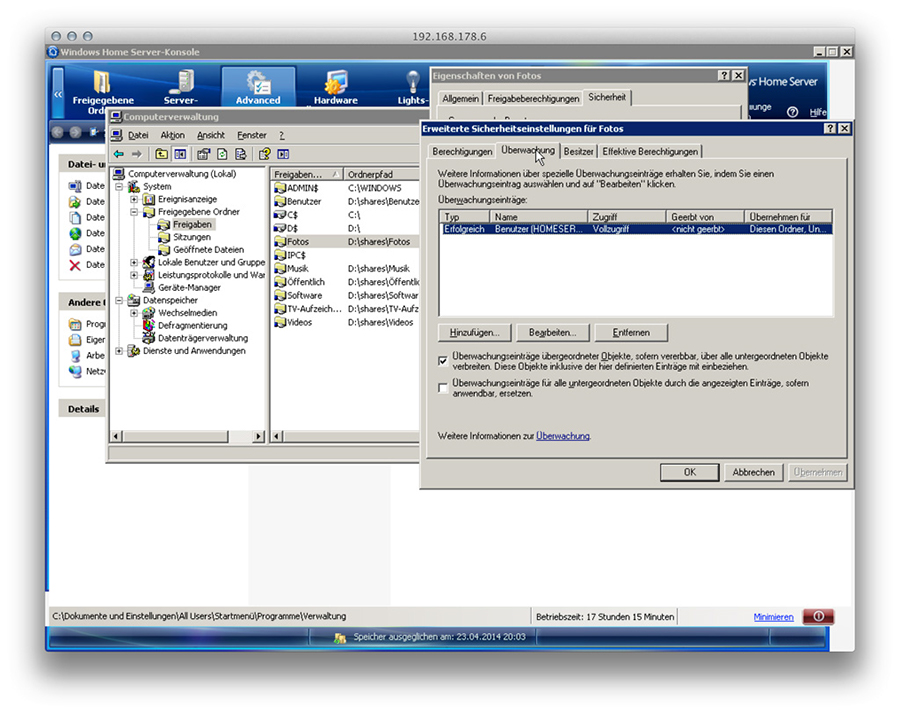Click the Geräte-Manager tree icon
The image size is (900, 714).
150,287
